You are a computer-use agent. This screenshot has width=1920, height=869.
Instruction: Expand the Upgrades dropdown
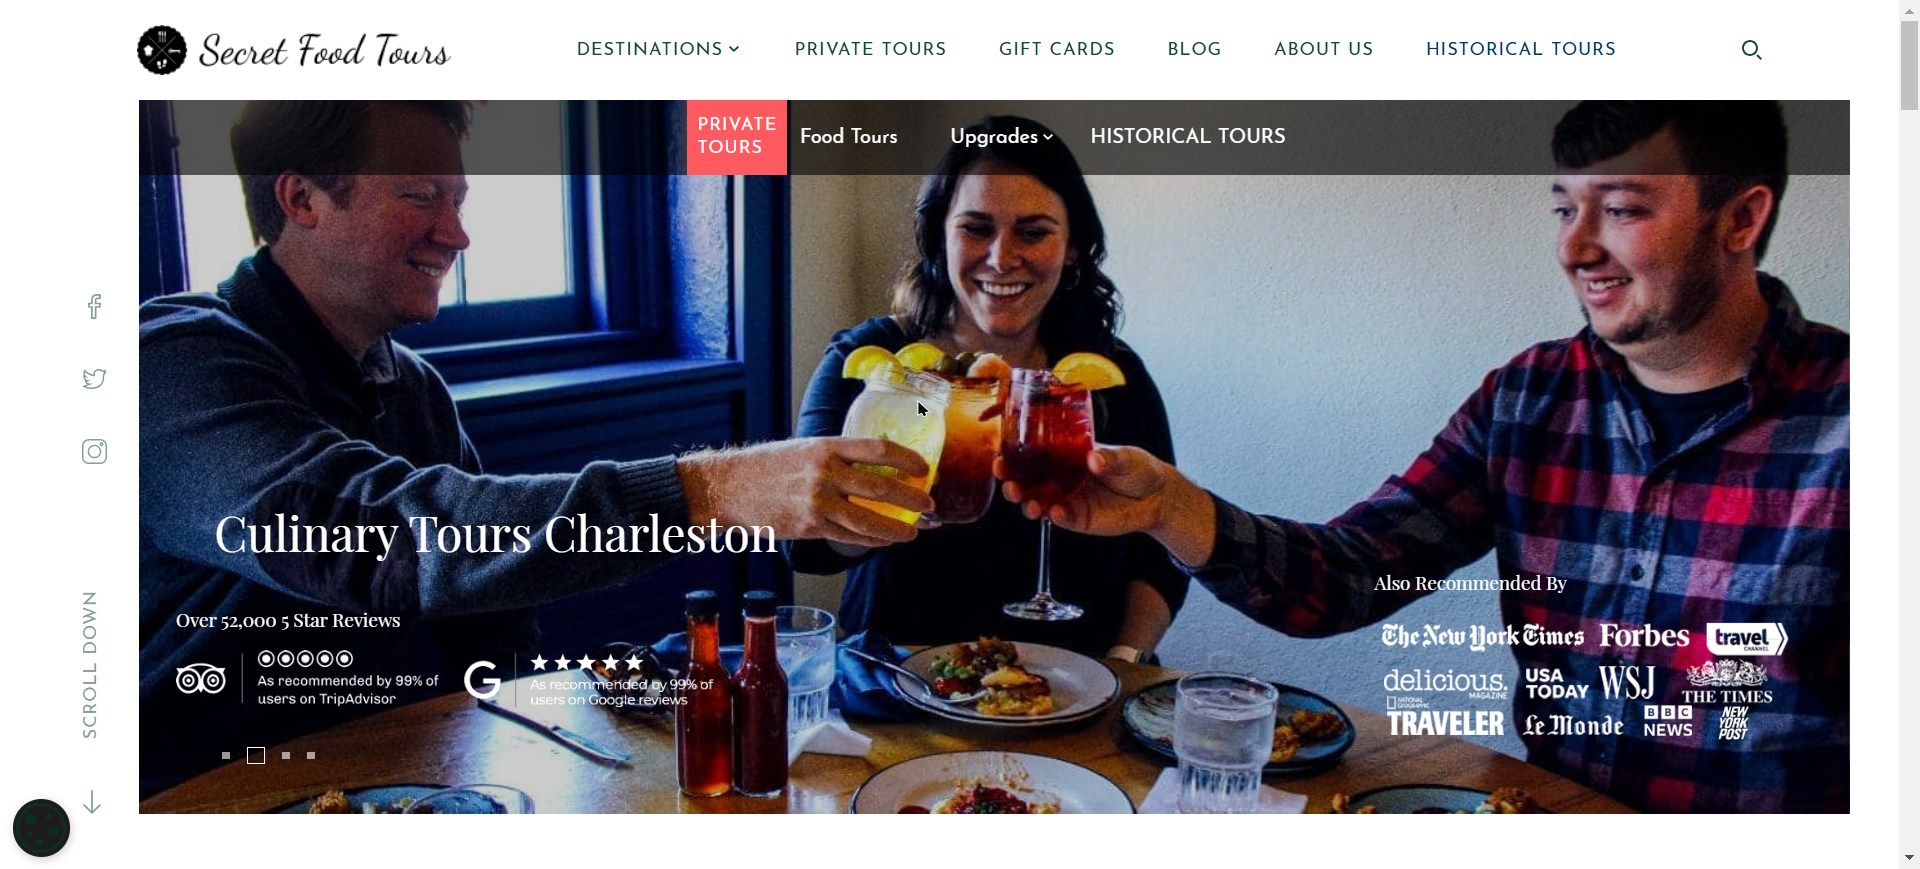click(1001, 137)
